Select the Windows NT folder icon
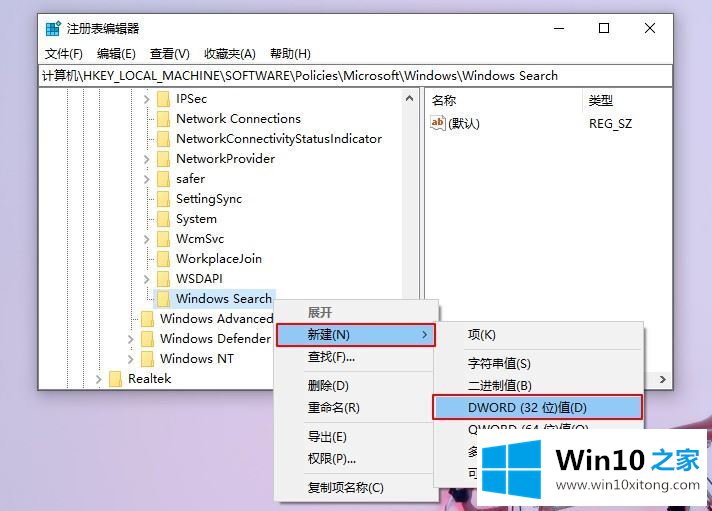 pyautogui.click(x=147, y=359)
